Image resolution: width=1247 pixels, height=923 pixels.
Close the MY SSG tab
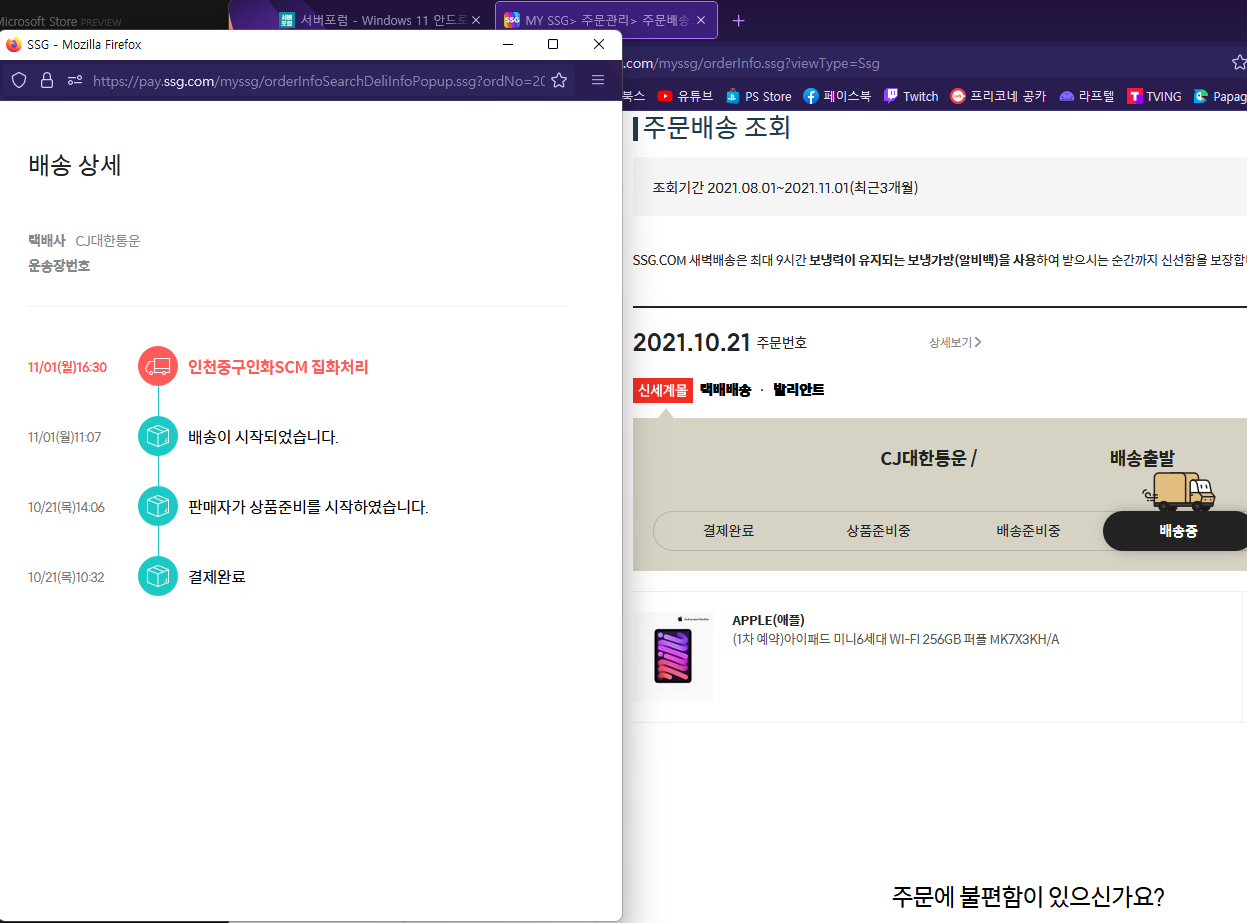click(x=701, y=20)
